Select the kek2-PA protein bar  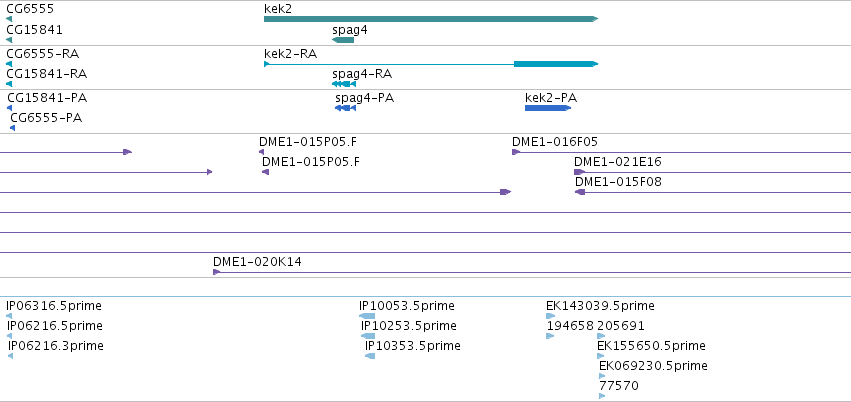point(547,108)
